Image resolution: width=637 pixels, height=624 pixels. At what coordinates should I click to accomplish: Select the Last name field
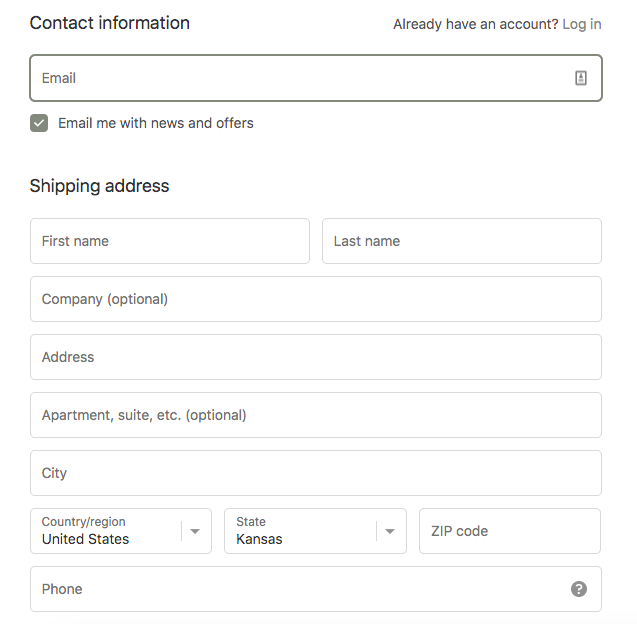point(461,241)
